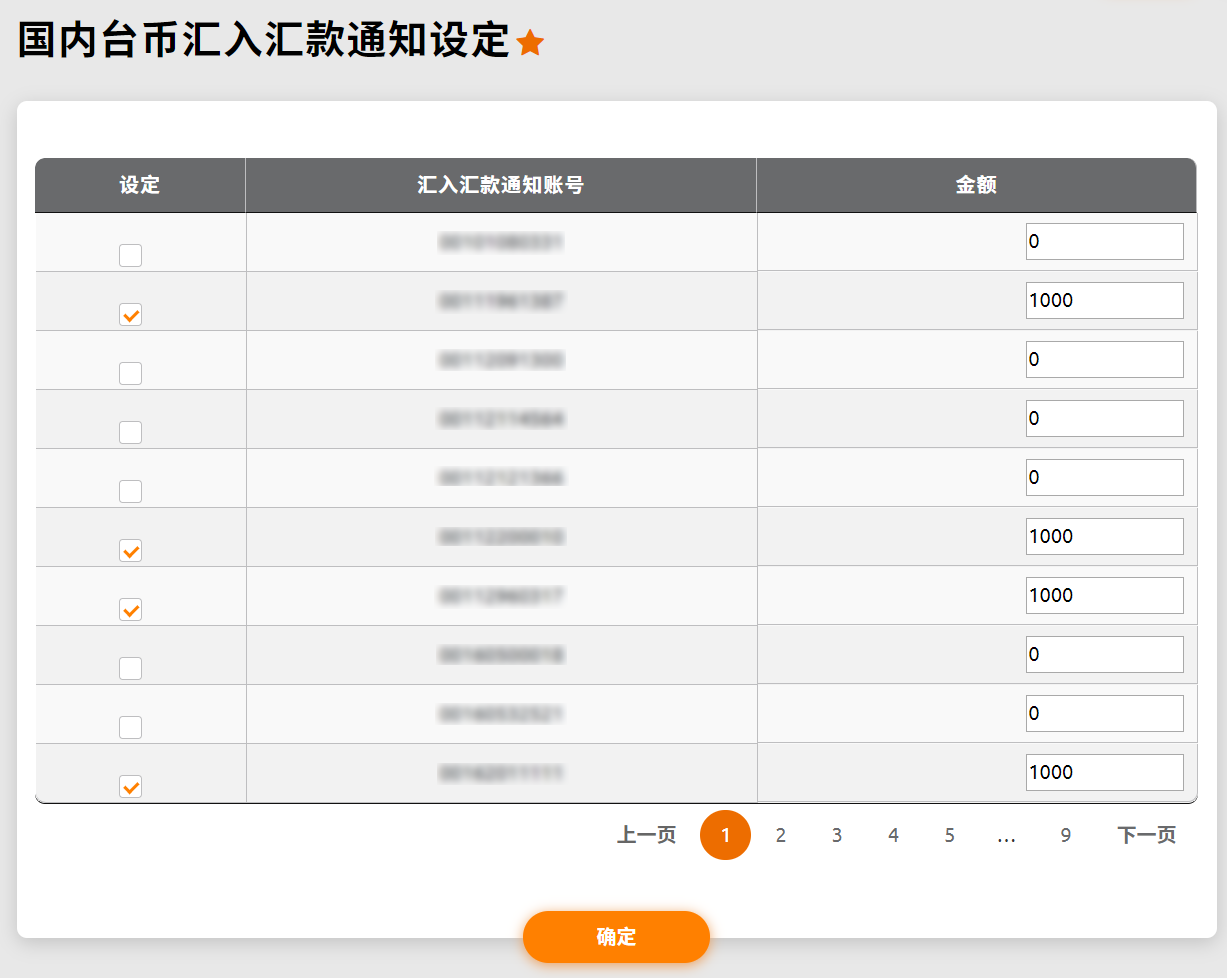Click the orange favorite star icon

coord(530,43)
